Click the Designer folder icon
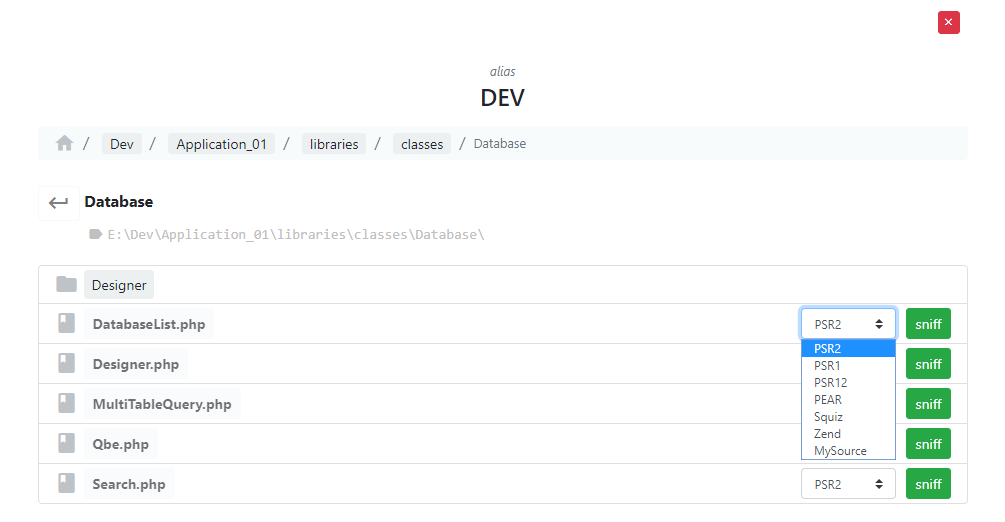 [67, 285]
